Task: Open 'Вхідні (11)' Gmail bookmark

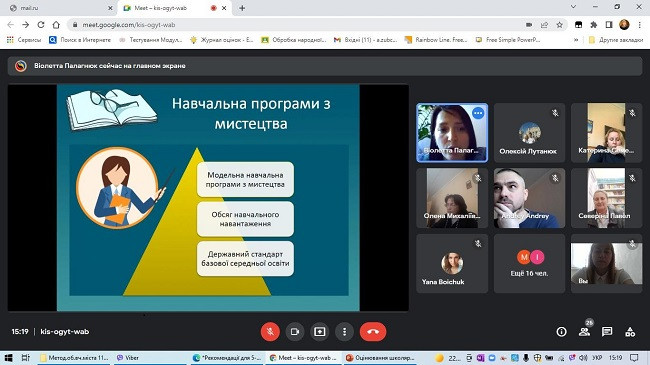Action: pos(365,40)
